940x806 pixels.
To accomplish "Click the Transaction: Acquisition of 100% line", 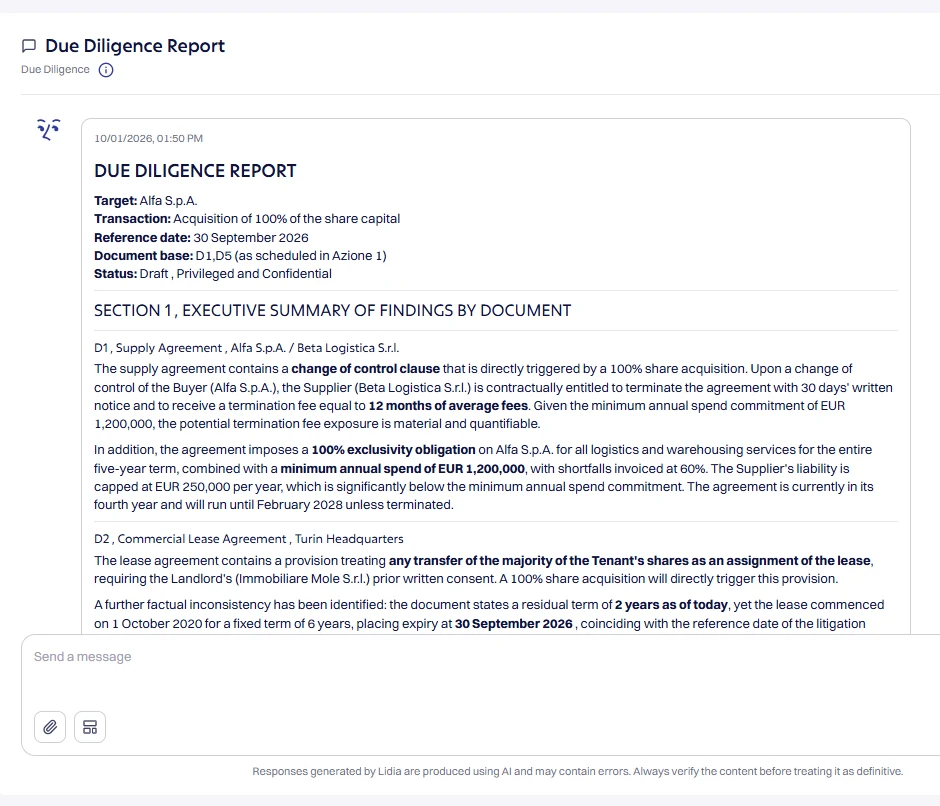I will coord(247,219).
